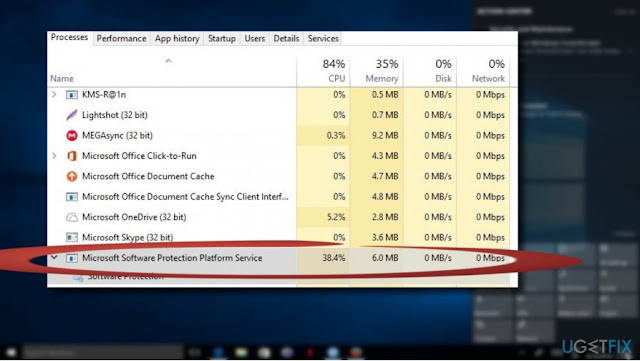Expand Microsoft Office Click-to-Run process
Screen dimensions: 640x361
coord(54,156)
